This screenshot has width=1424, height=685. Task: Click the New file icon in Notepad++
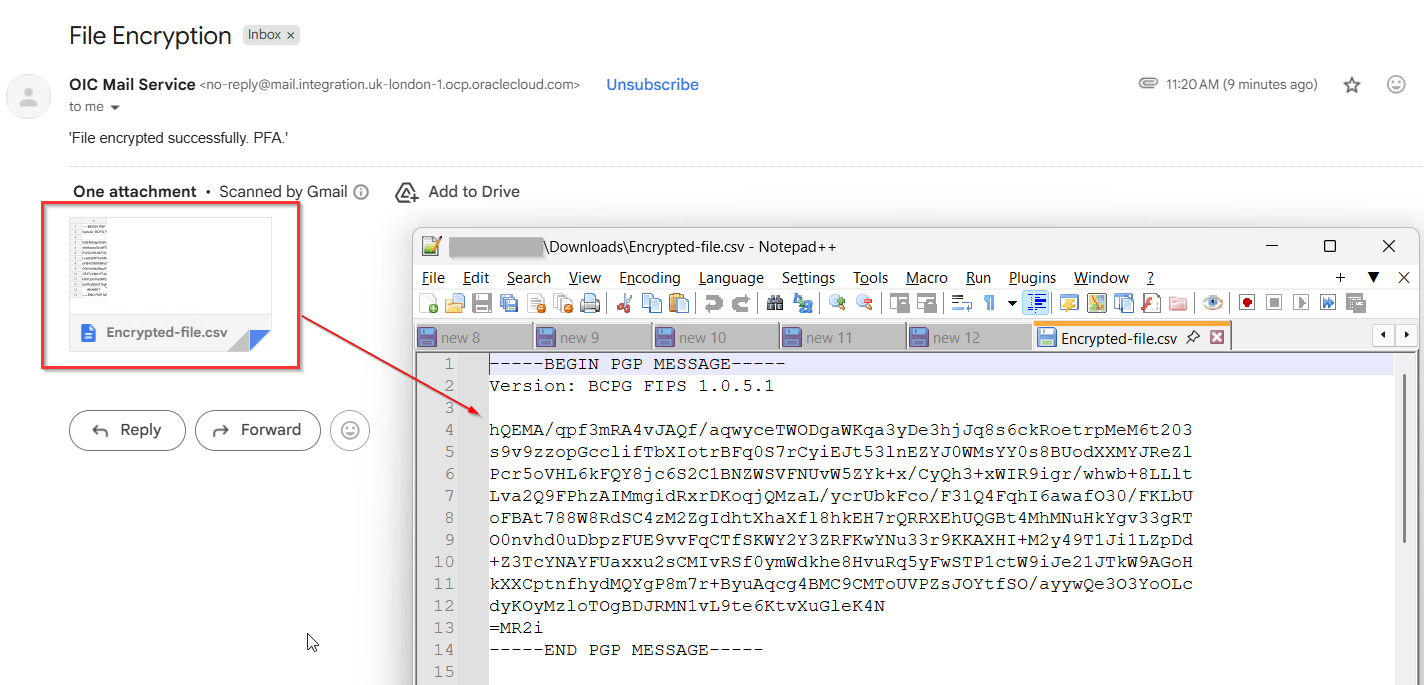(429, 303)
